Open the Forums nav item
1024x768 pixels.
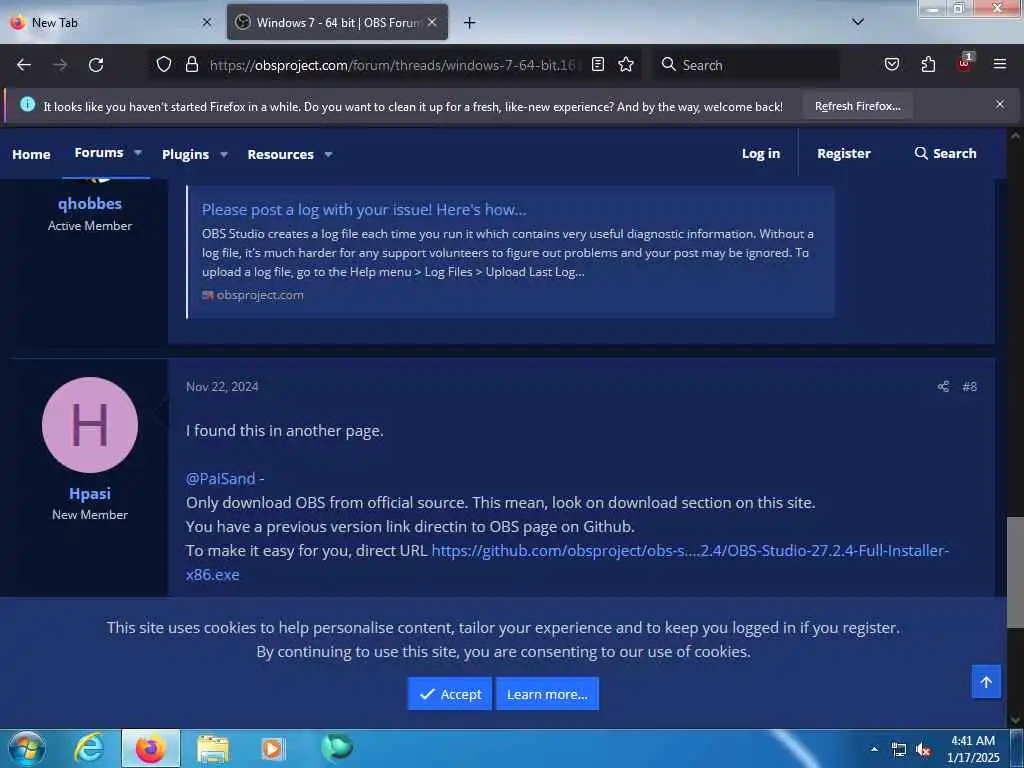99,152
